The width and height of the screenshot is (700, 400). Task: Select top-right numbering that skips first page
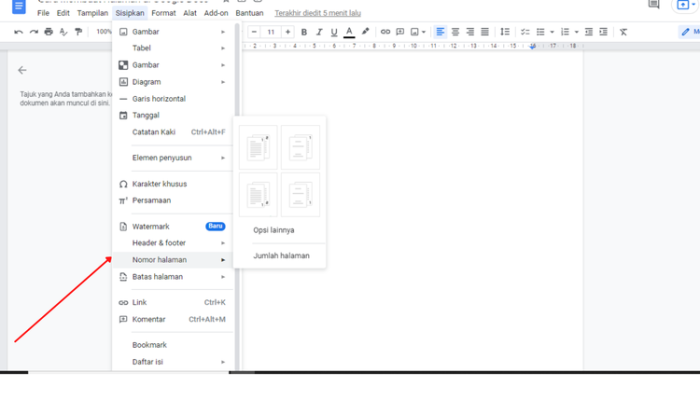(x=300, y=146)
